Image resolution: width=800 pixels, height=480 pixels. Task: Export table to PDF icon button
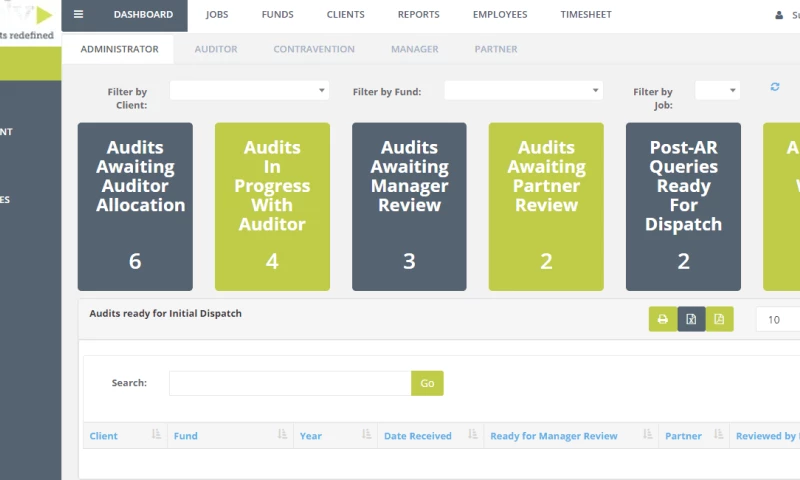coord(719,319)
